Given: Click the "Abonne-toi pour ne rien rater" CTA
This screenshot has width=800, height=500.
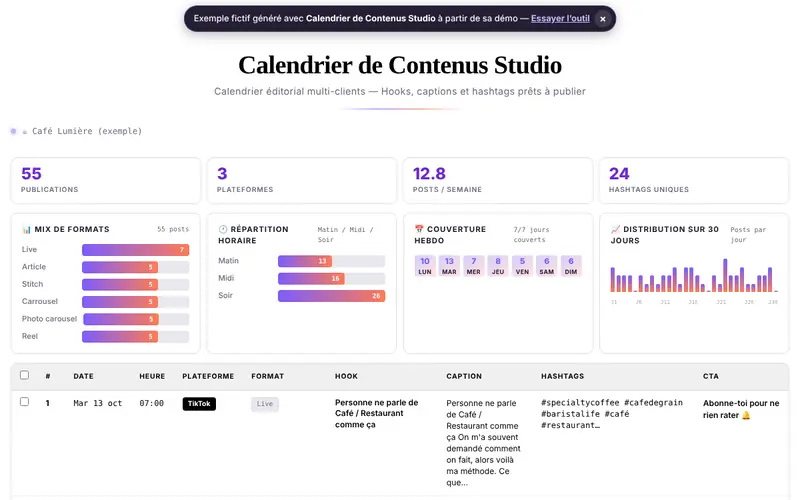Looking at the screenshot, I should (x=741, y=409).
